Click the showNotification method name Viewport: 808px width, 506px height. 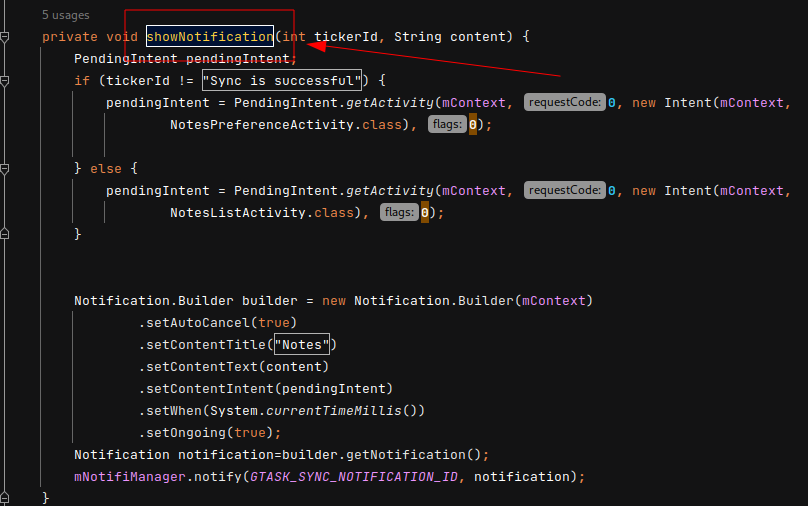coord(210,37)
